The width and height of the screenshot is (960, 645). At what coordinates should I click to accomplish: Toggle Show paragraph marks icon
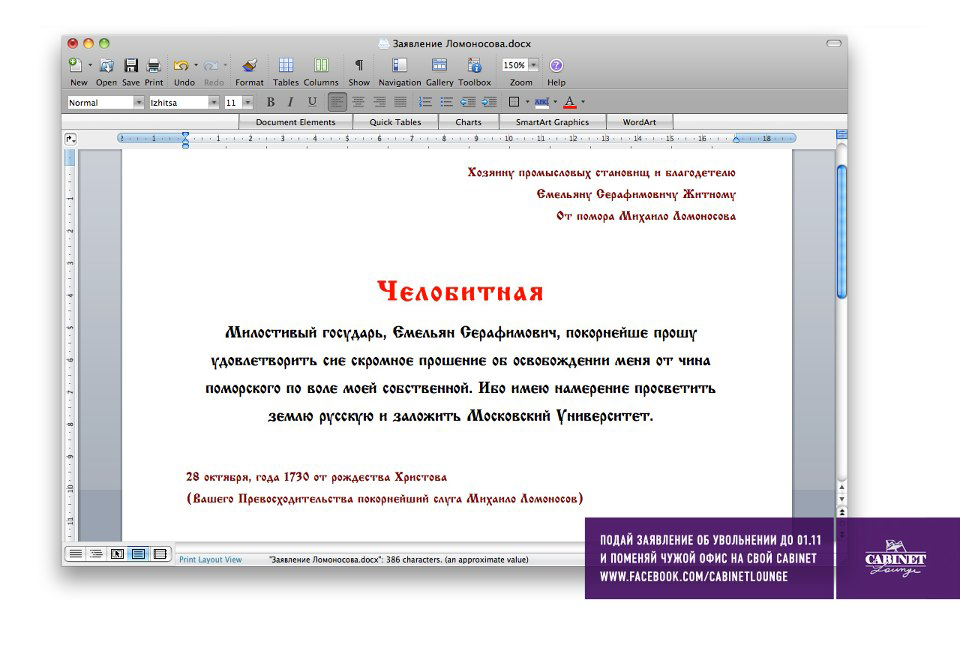[359, 65]
